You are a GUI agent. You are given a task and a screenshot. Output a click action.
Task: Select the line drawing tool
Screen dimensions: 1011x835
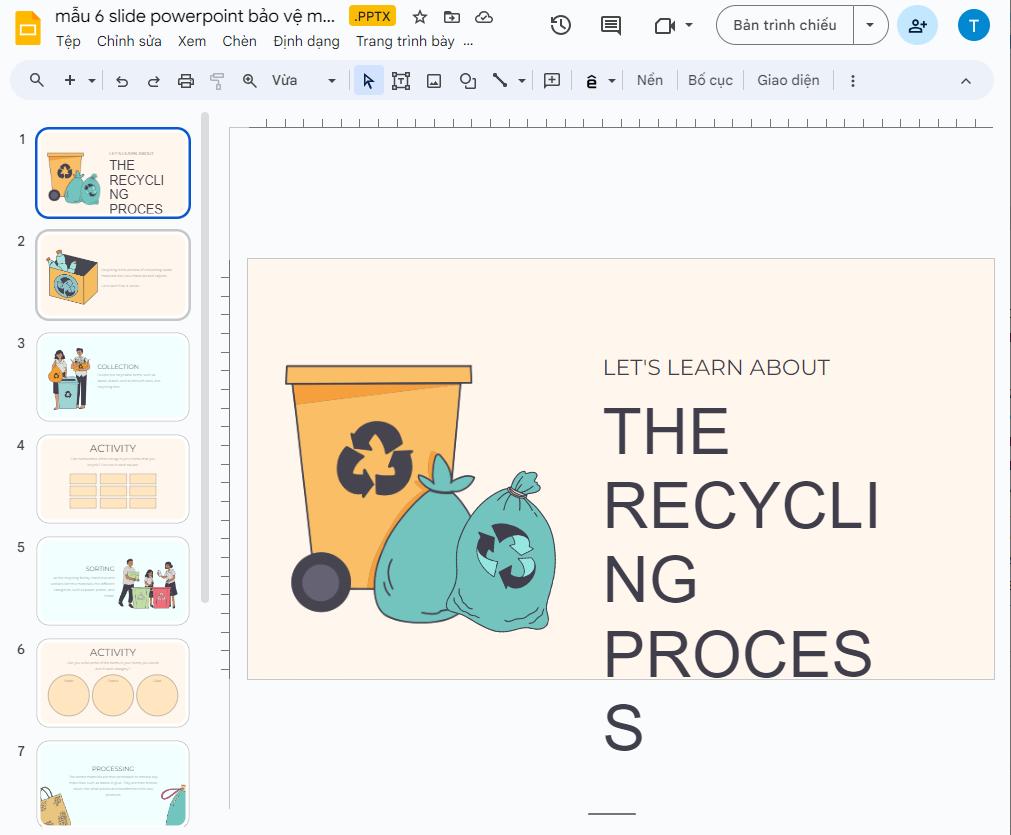[500, 80]
